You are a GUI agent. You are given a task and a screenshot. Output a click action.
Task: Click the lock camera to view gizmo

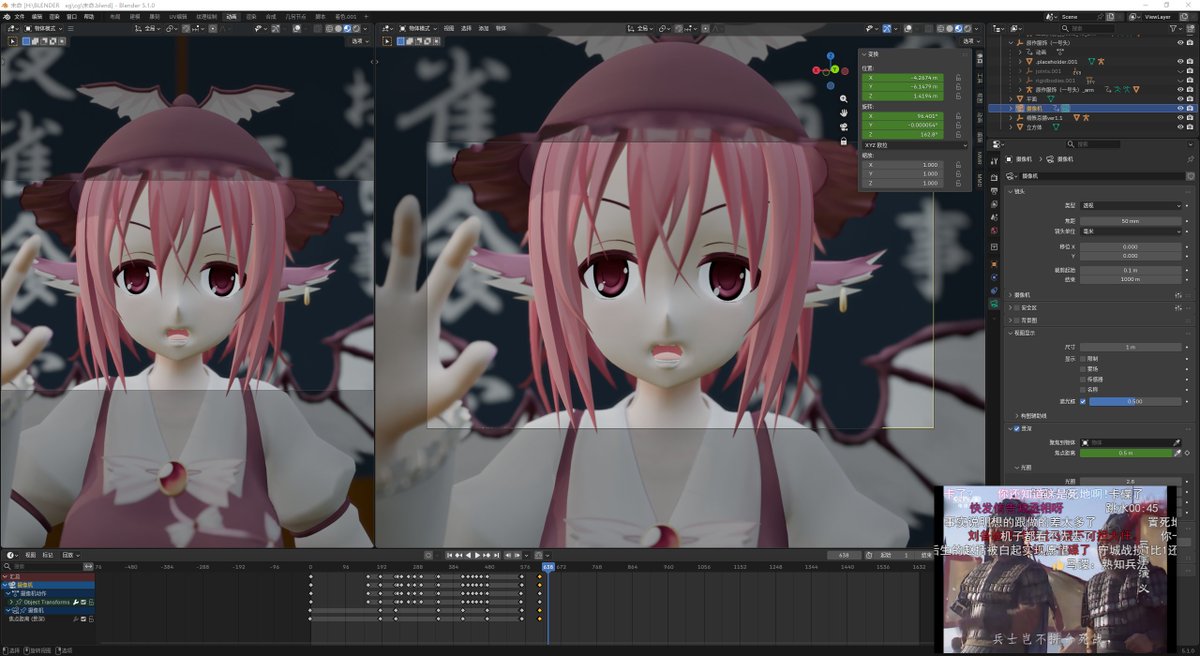point(844,141)
